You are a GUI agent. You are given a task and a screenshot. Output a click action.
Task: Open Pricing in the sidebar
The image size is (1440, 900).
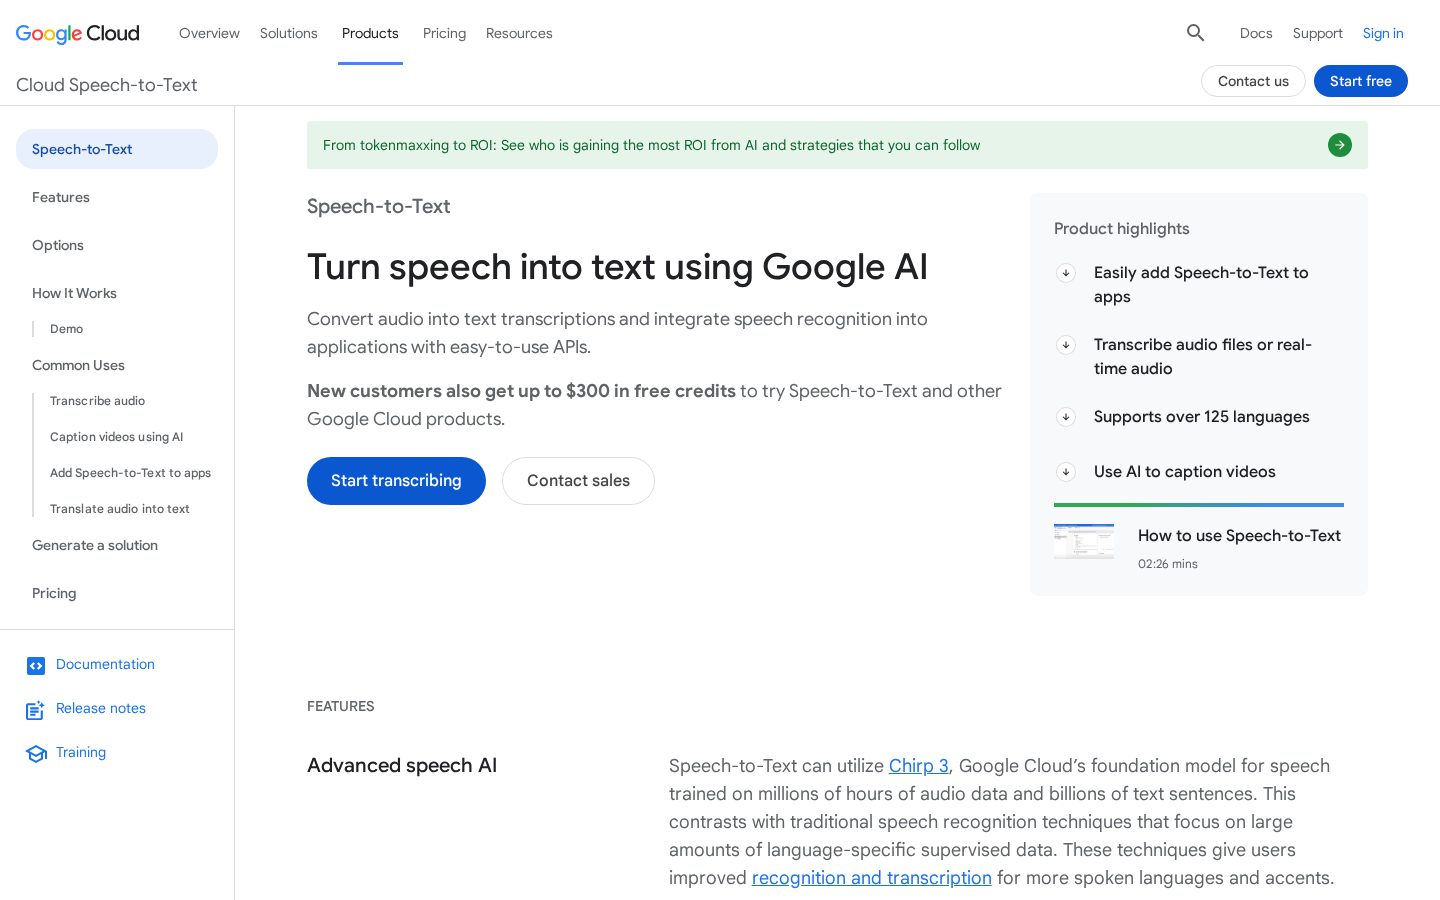pos(54,593)
